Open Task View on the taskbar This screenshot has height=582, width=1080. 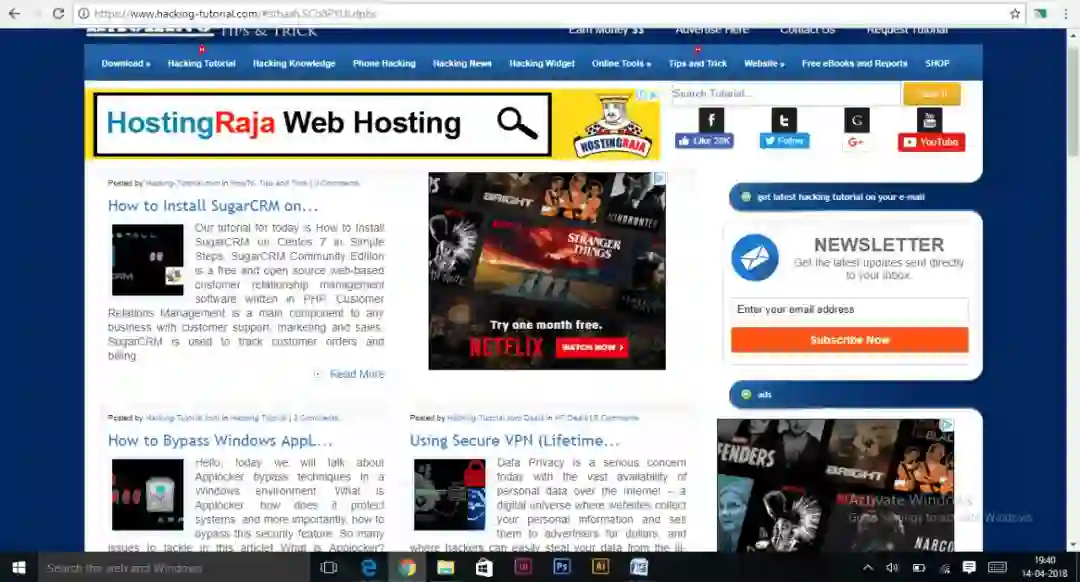(329, 568)
